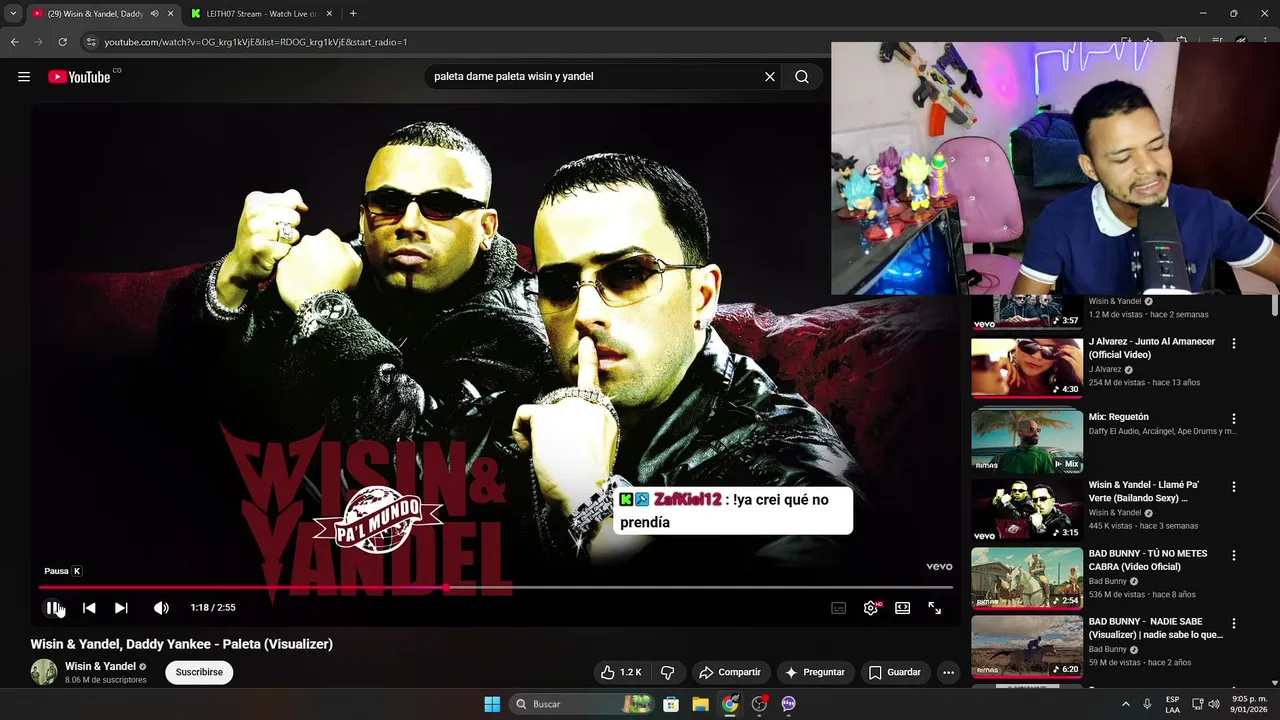Open OBS Studio from the taskbar

pos(759,704)
